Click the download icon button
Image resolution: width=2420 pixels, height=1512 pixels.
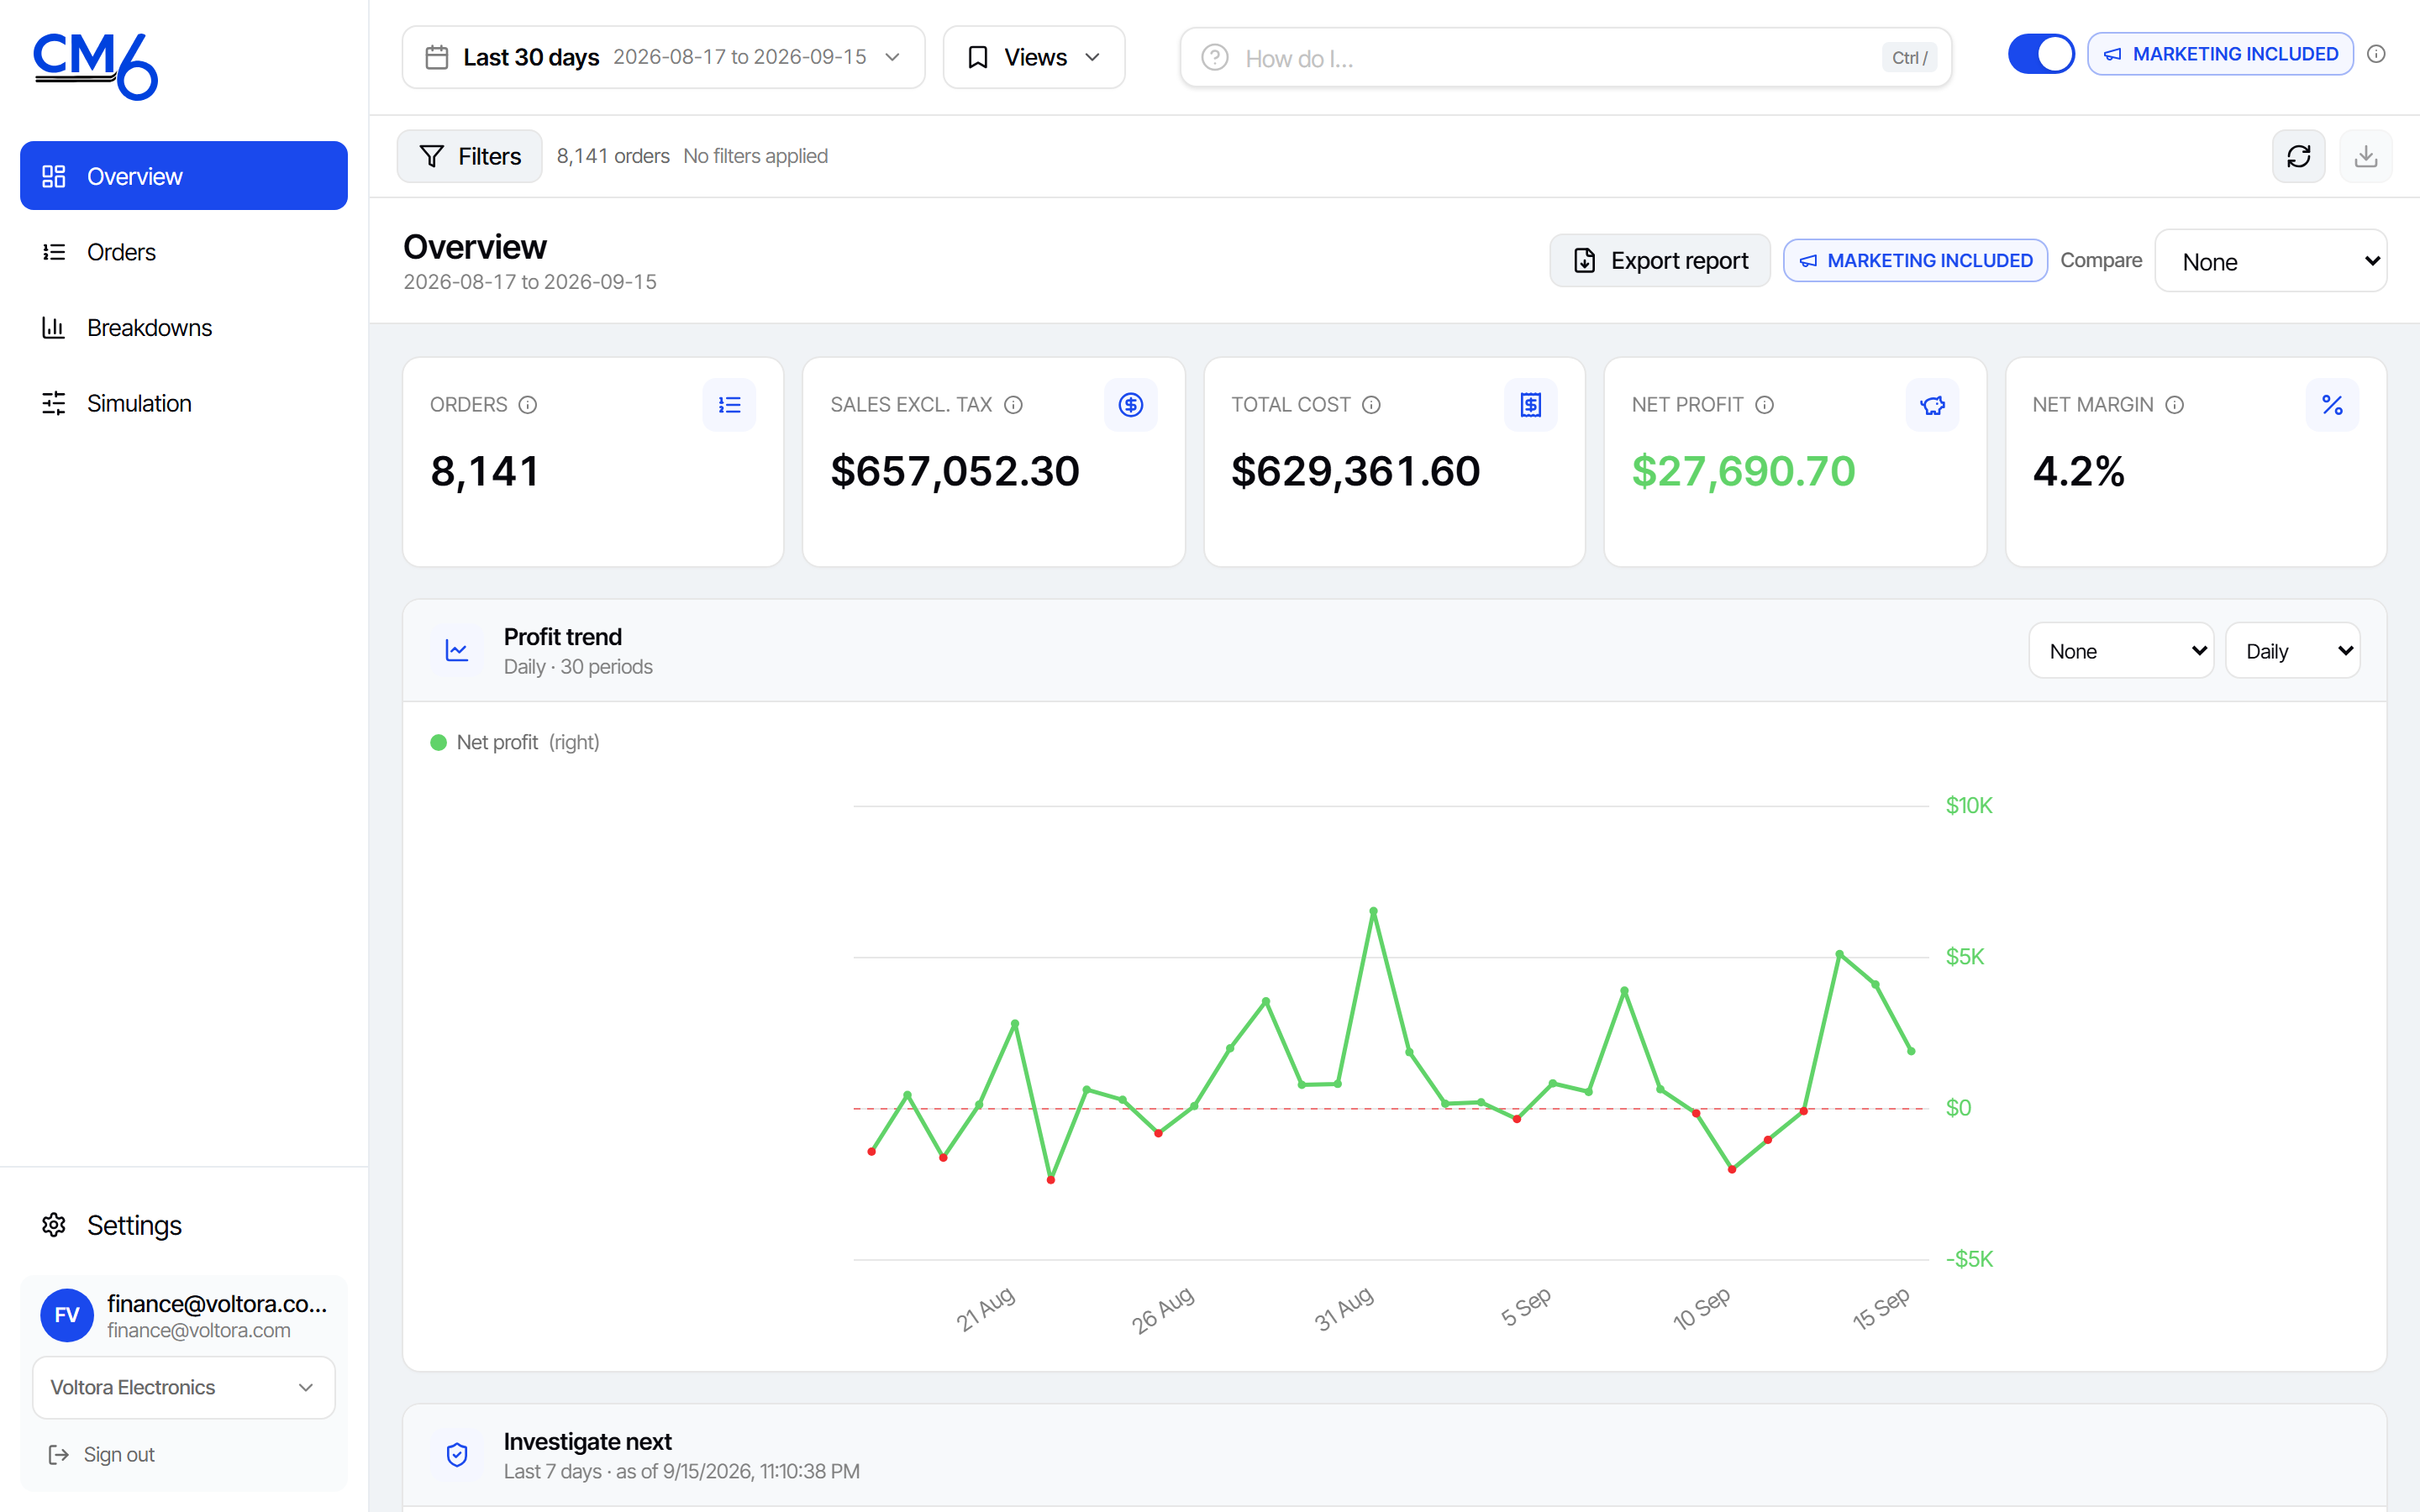pyautogui.click(x=2365, y=156)
